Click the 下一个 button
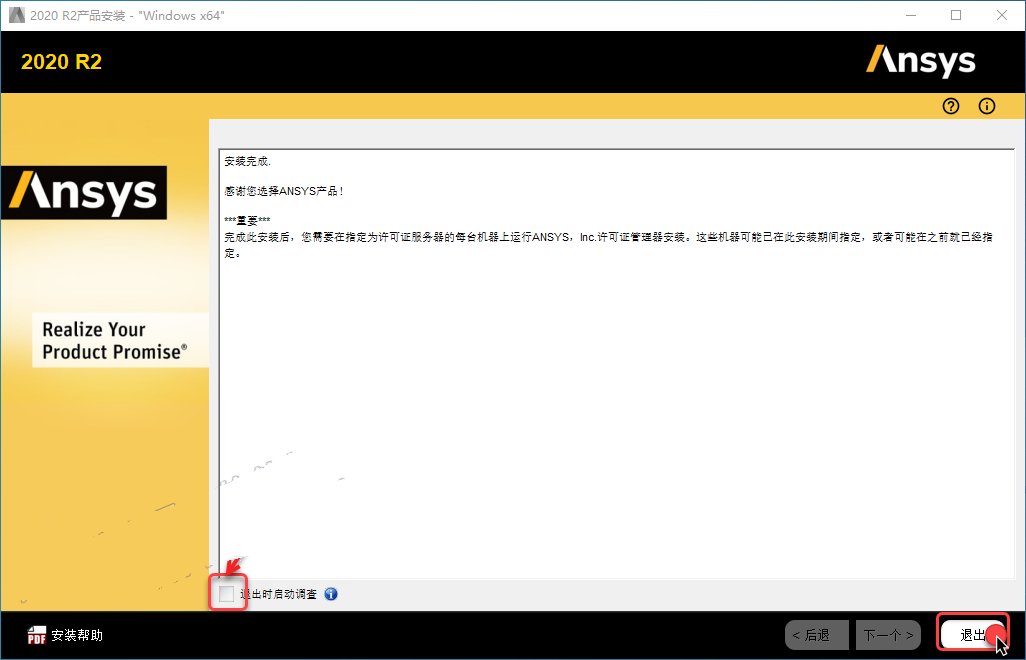This screenshot has width=1026, height=660. coord(888,635)
